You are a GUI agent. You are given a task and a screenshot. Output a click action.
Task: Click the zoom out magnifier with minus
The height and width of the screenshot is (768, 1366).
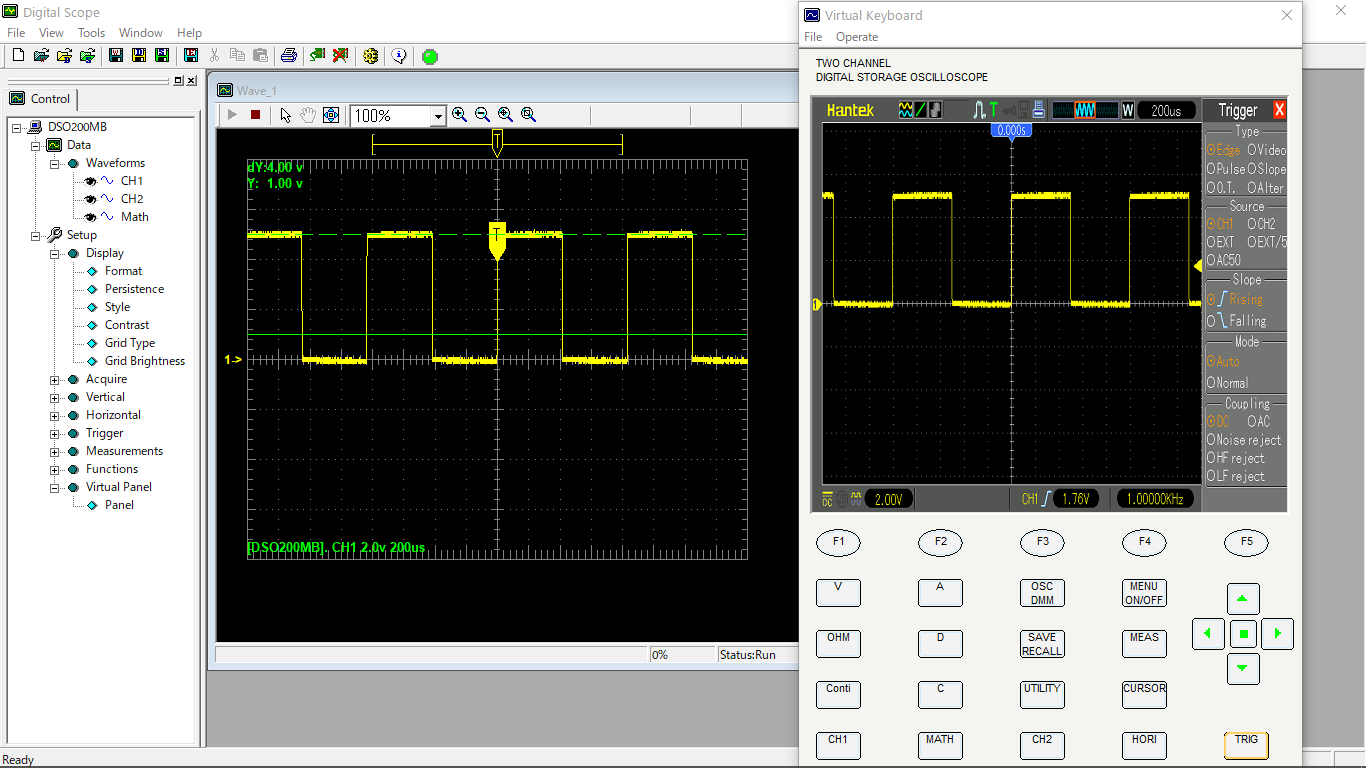[x=482, y=115]
